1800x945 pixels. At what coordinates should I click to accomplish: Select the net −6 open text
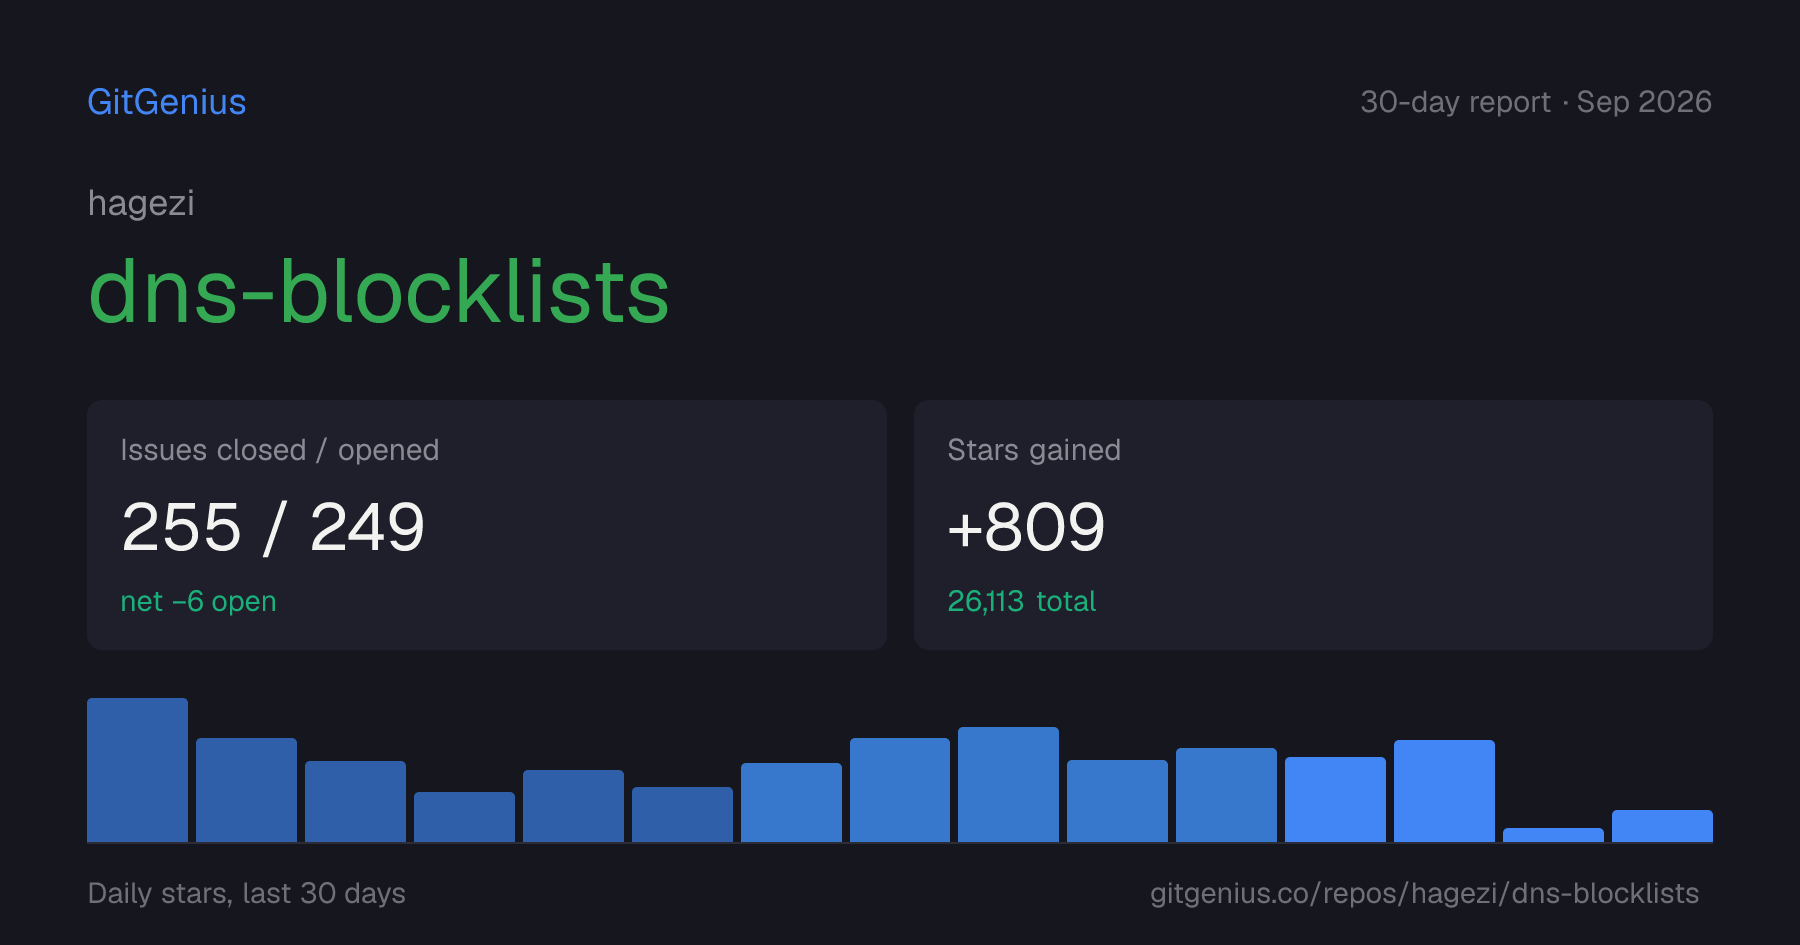coord(198,601)
